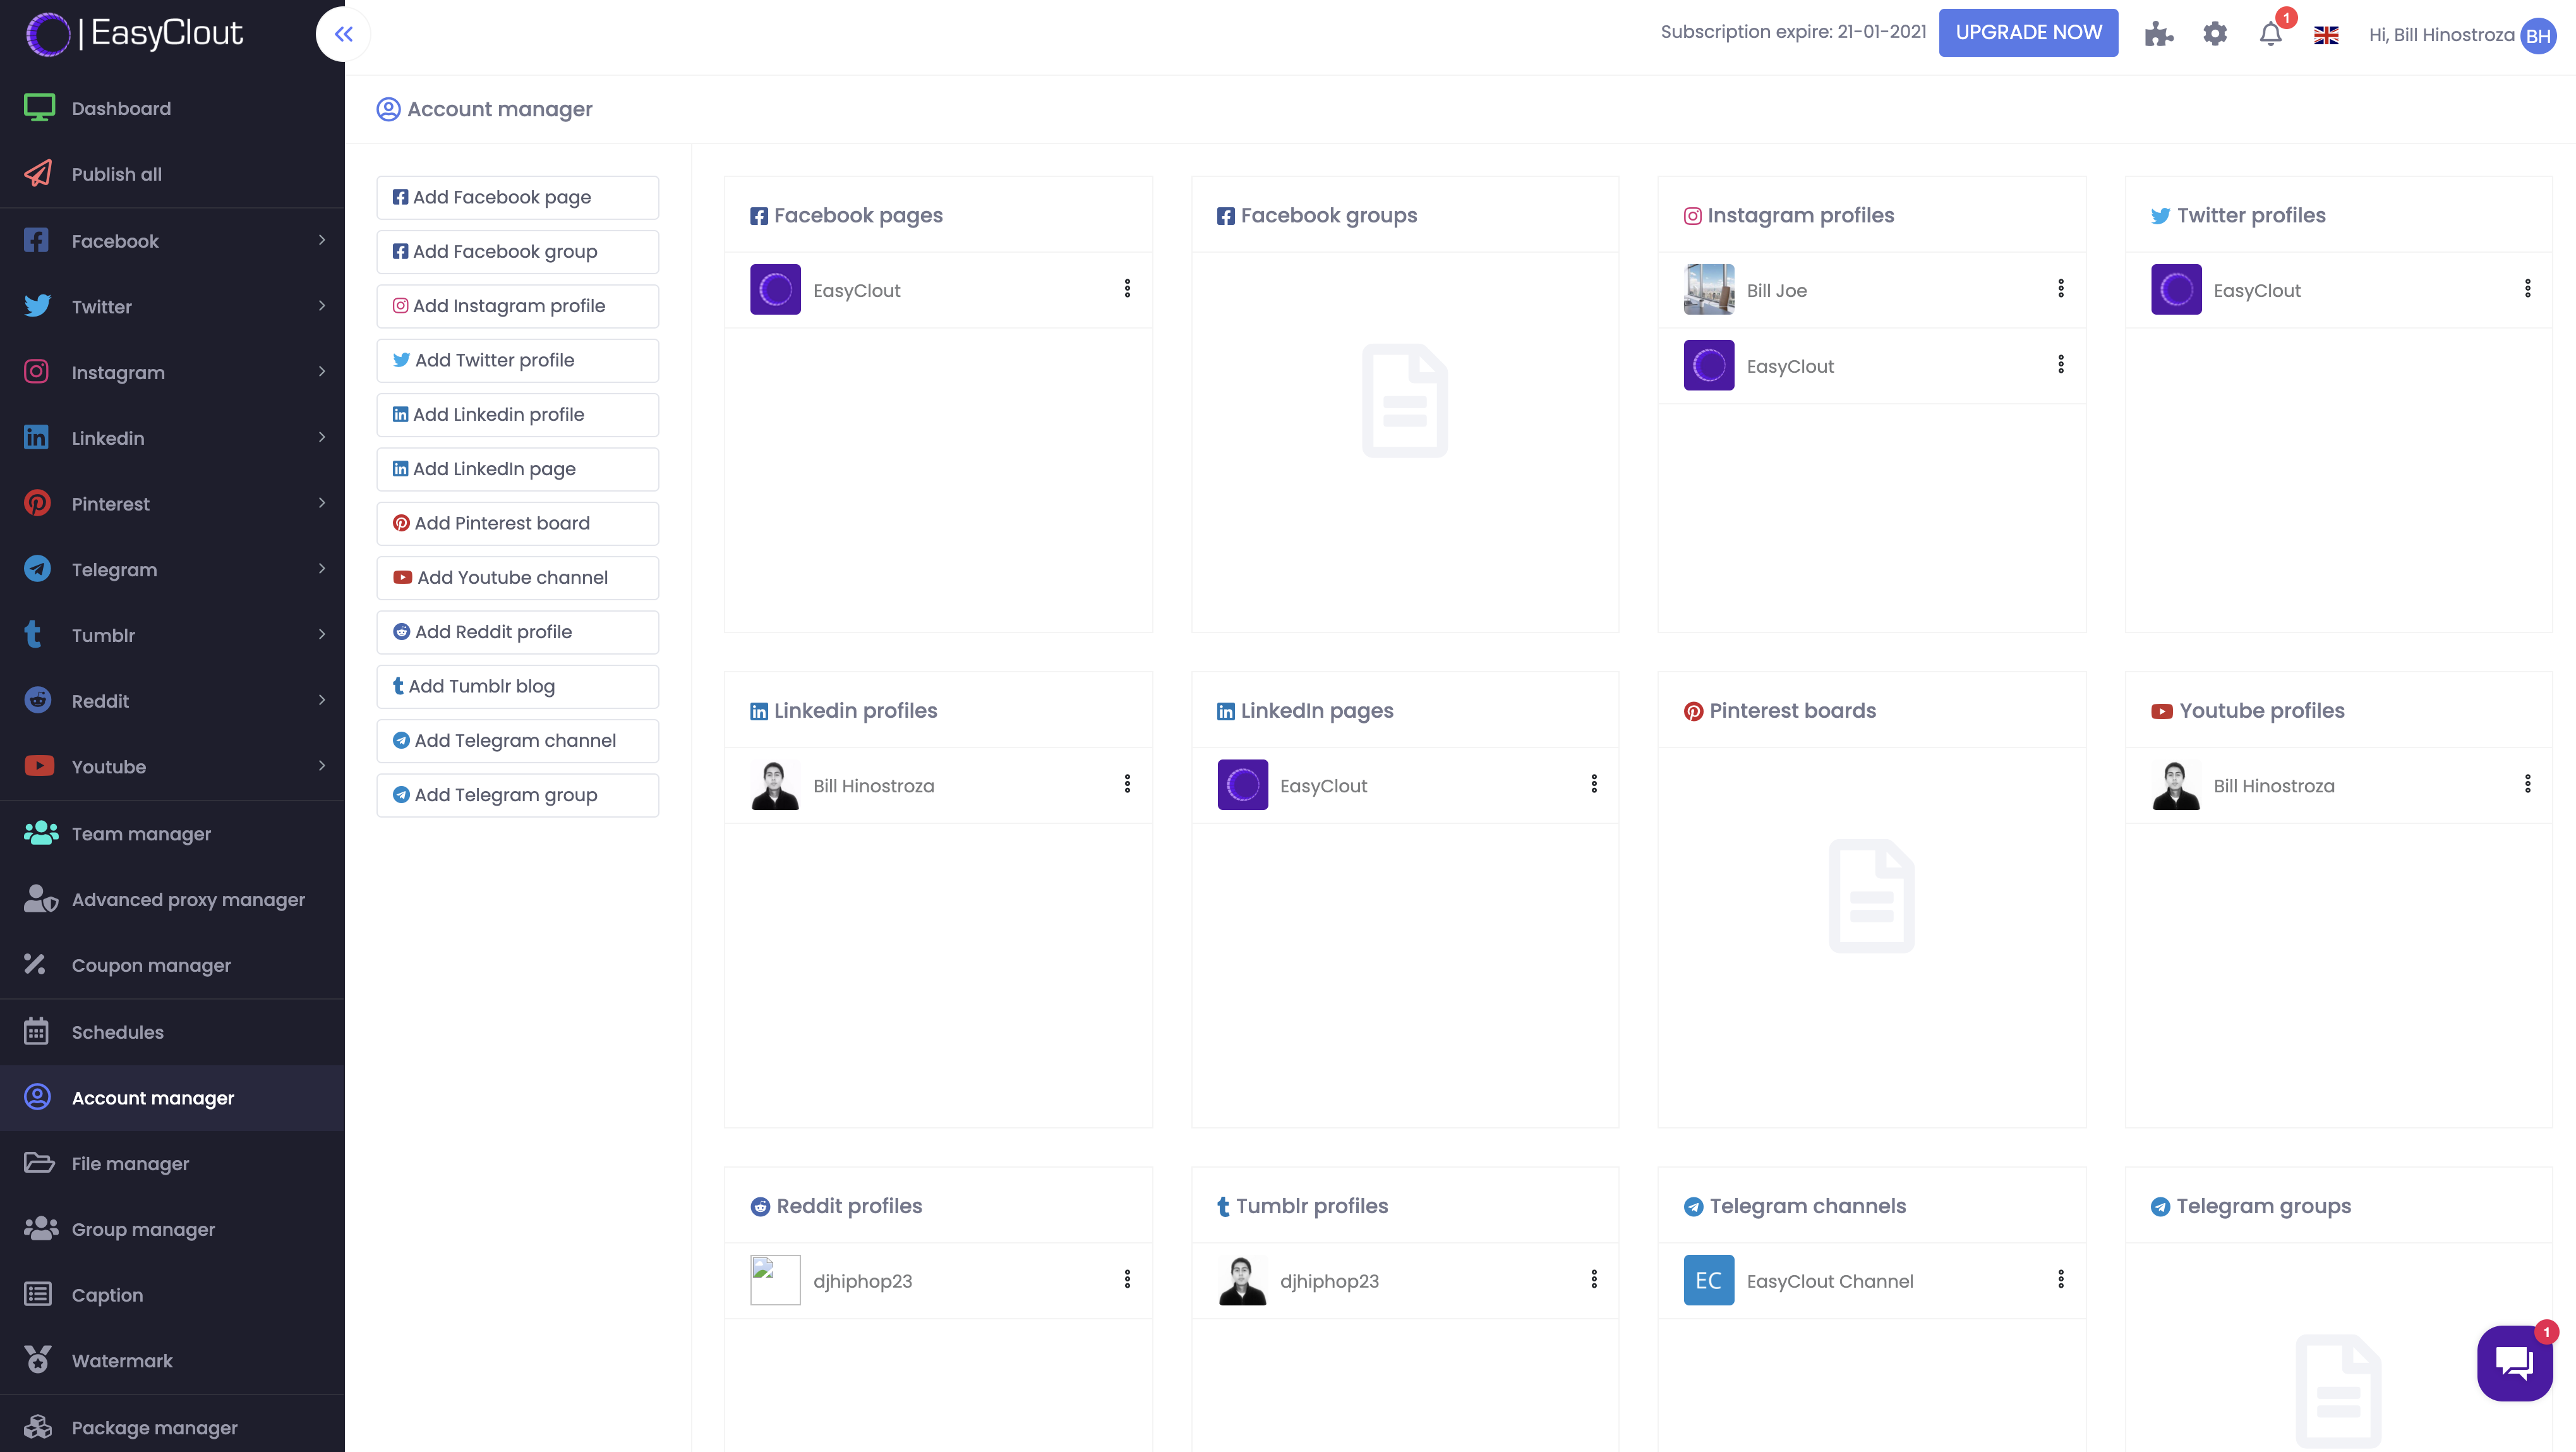Click the Group manager icon

(x=41, y=1228)
